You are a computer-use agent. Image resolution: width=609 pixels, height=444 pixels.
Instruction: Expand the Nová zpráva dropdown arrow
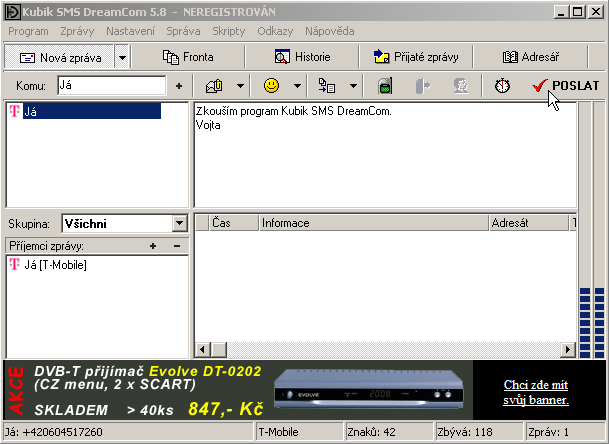coord(122,57)
